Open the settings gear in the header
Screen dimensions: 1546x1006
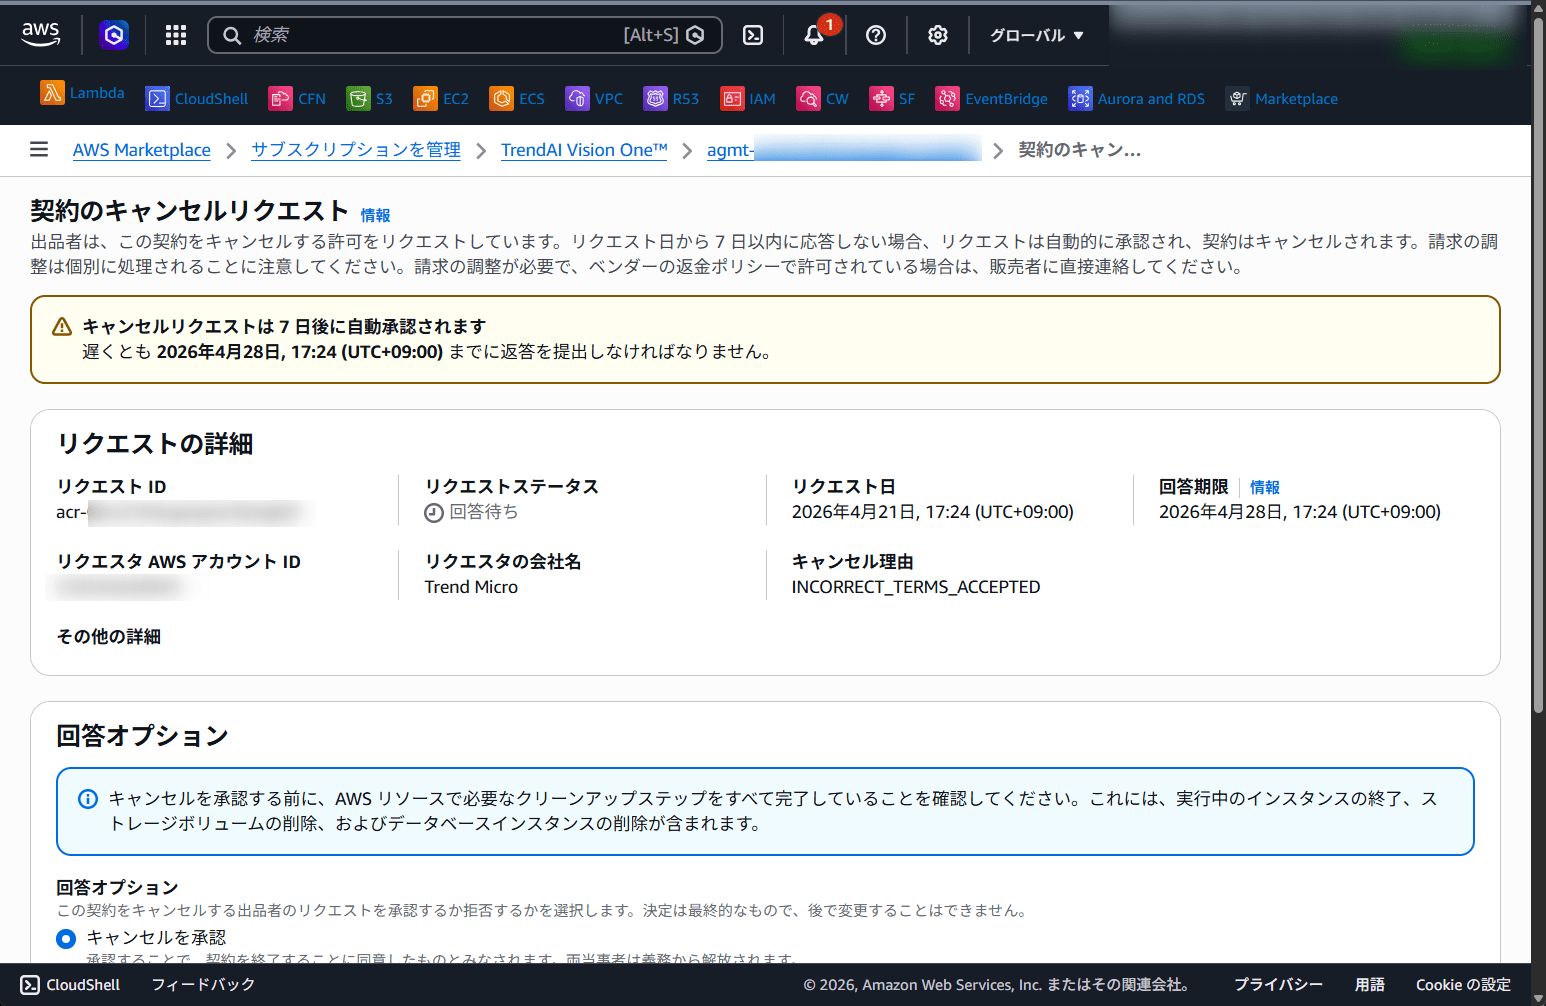pos(937,35)
